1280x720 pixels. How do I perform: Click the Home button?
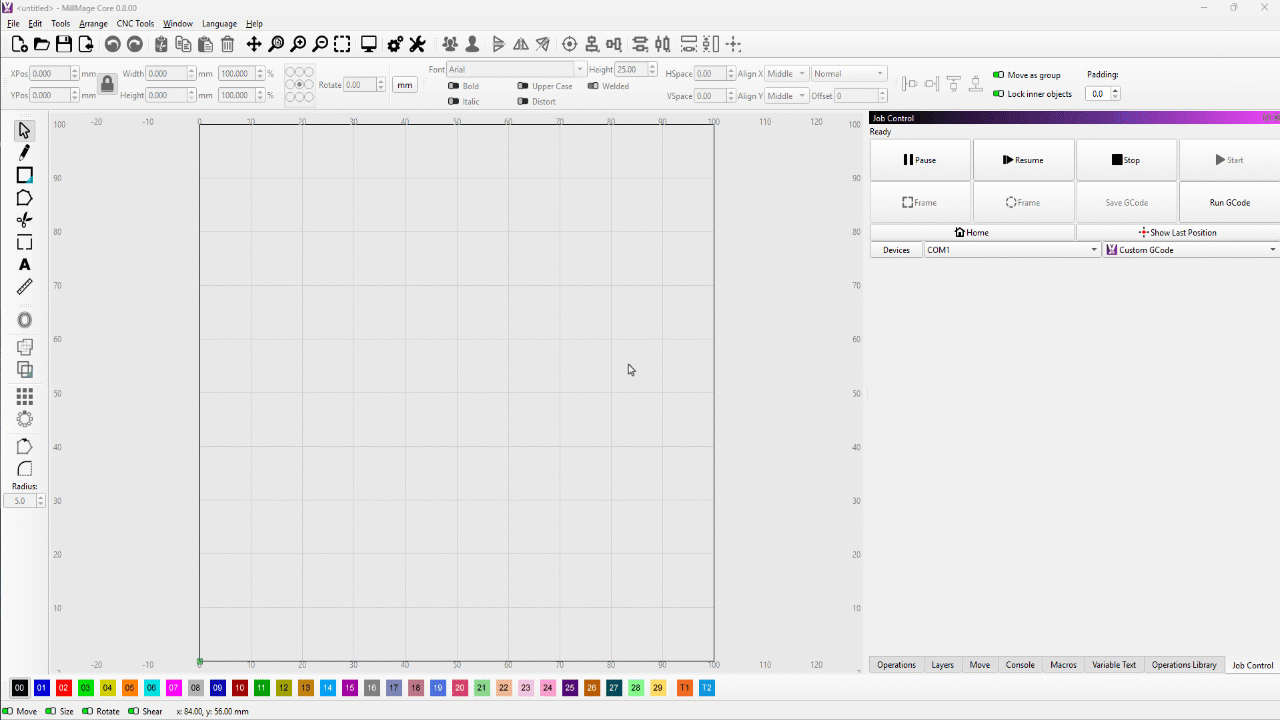(972, 232)
